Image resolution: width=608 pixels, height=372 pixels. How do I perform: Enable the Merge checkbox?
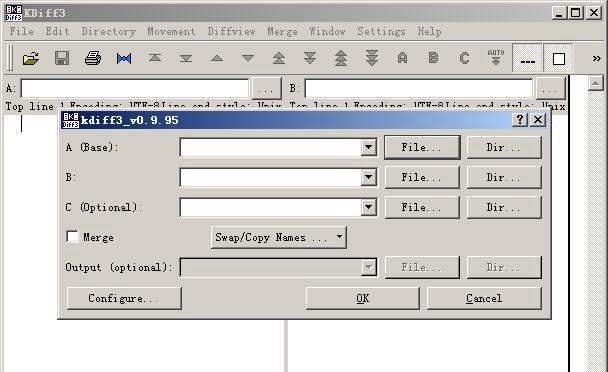click(x=73, y=237)
